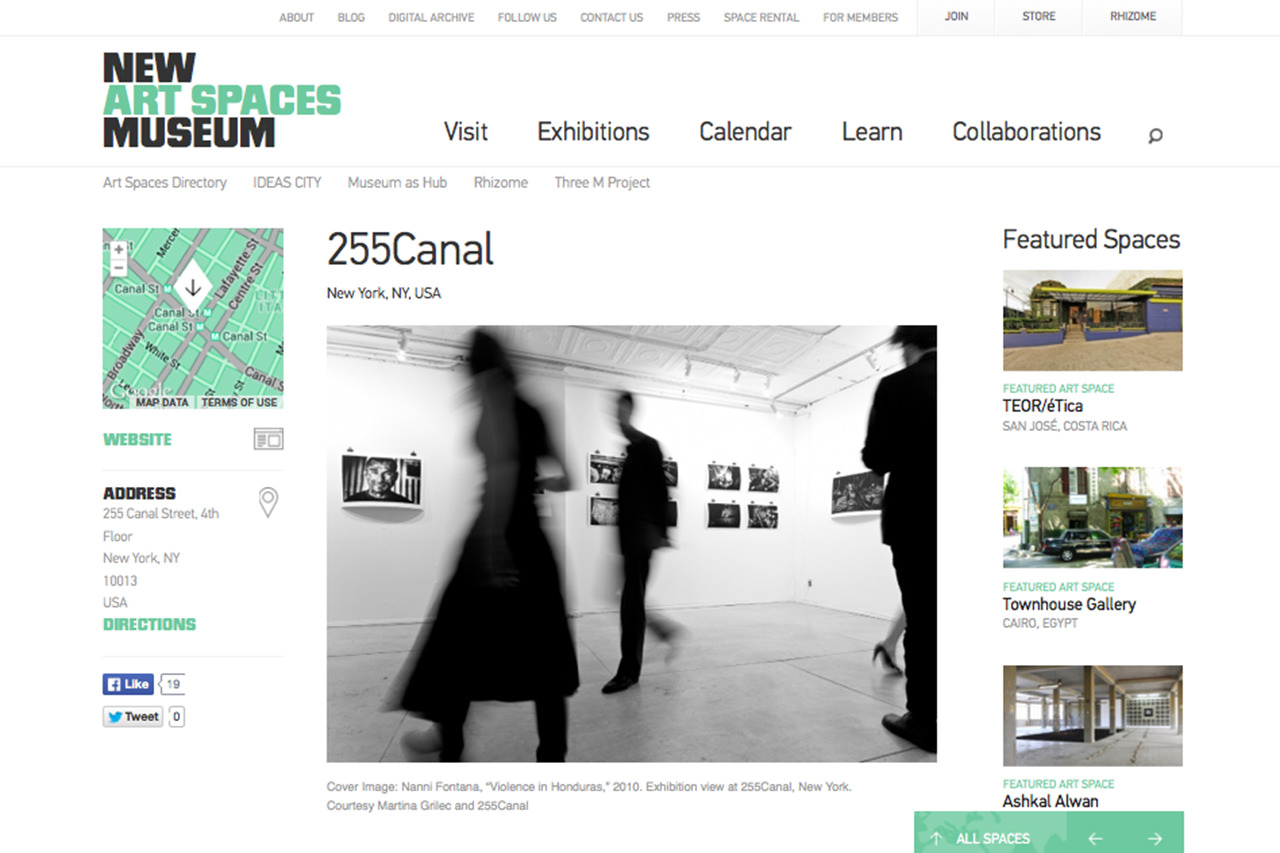Click the JOIN button in top bar

point(956,17)
